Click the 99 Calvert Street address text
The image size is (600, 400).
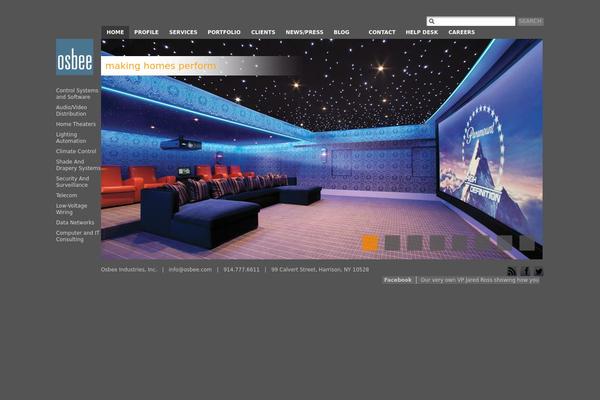(320, 269)
